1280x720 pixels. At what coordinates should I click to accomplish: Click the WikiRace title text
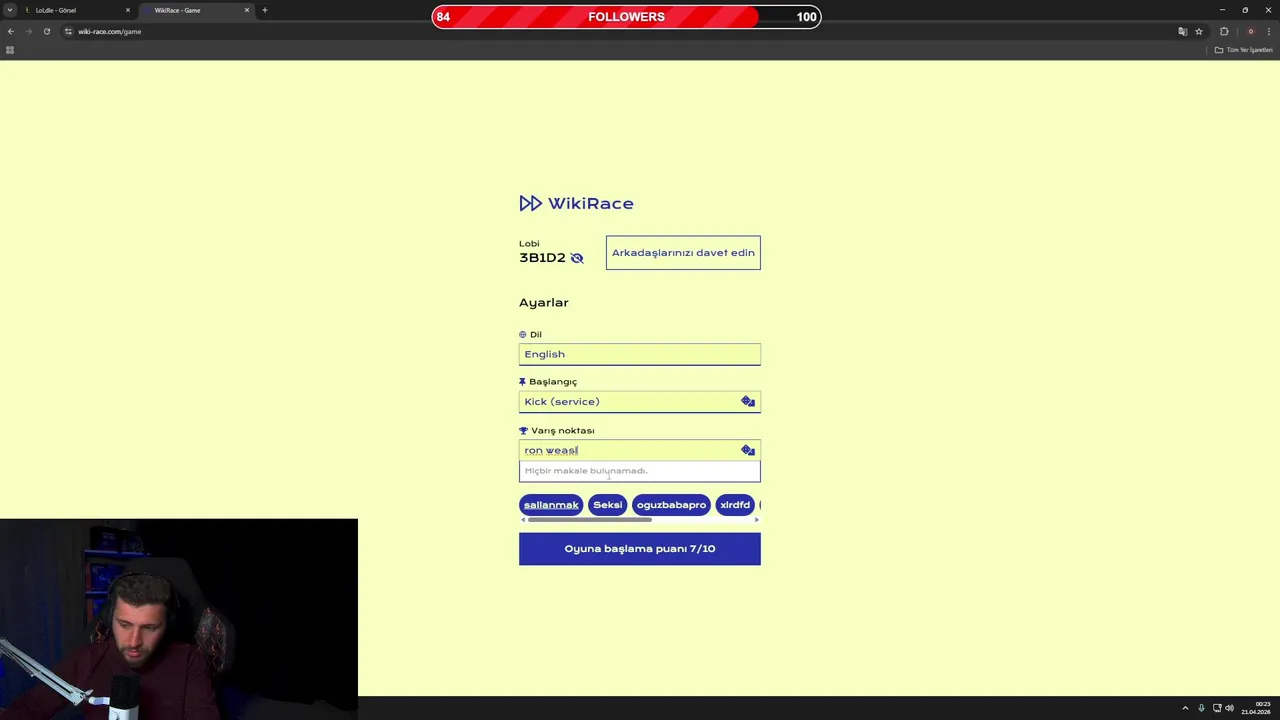point(590,203)
